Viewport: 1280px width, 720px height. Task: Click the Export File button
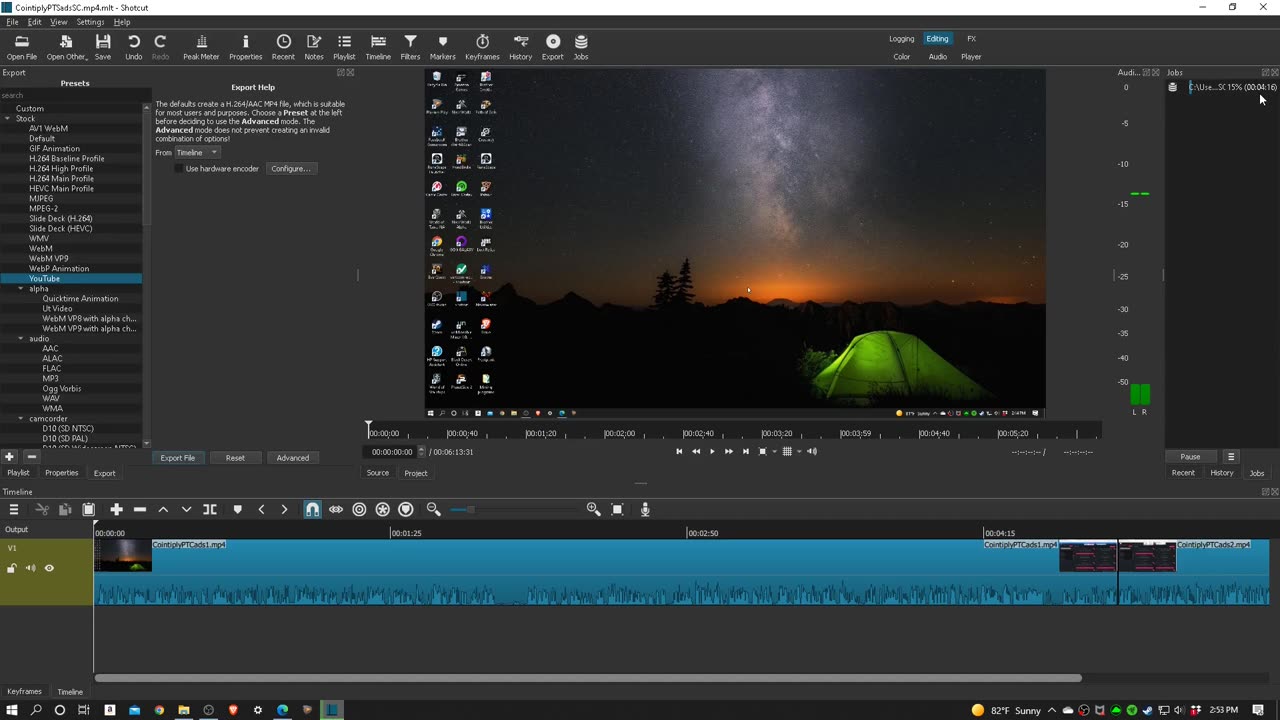click(178, 458)
